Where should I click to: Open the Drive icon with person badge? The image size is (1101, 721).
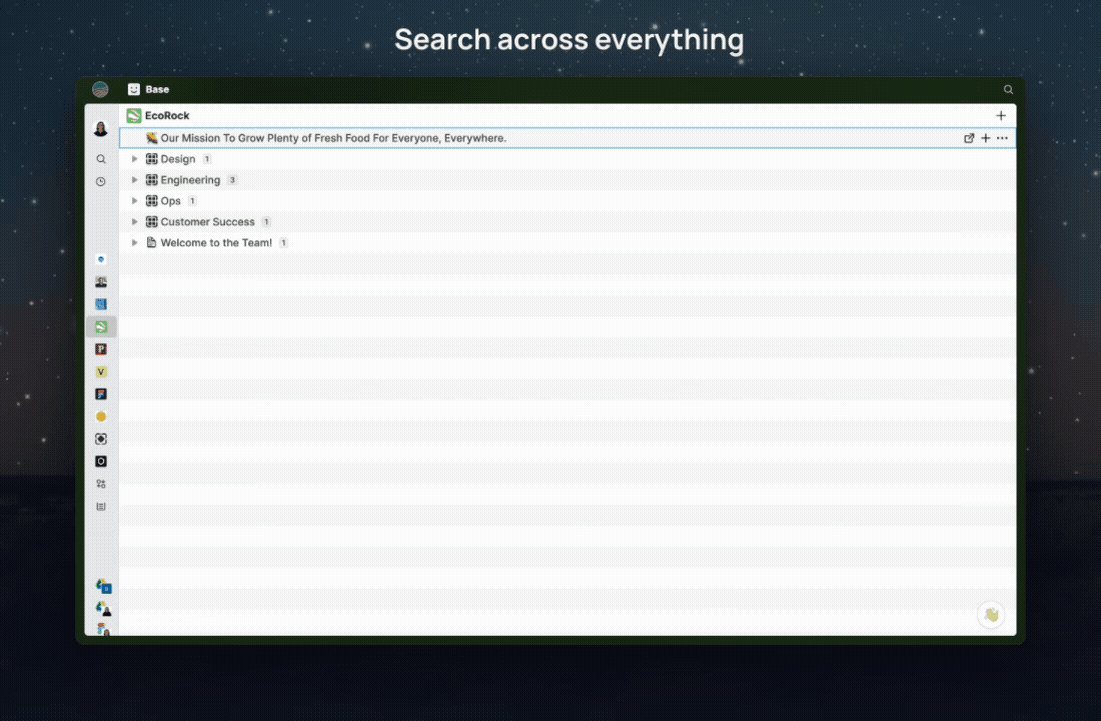click(x=103, y=608)
